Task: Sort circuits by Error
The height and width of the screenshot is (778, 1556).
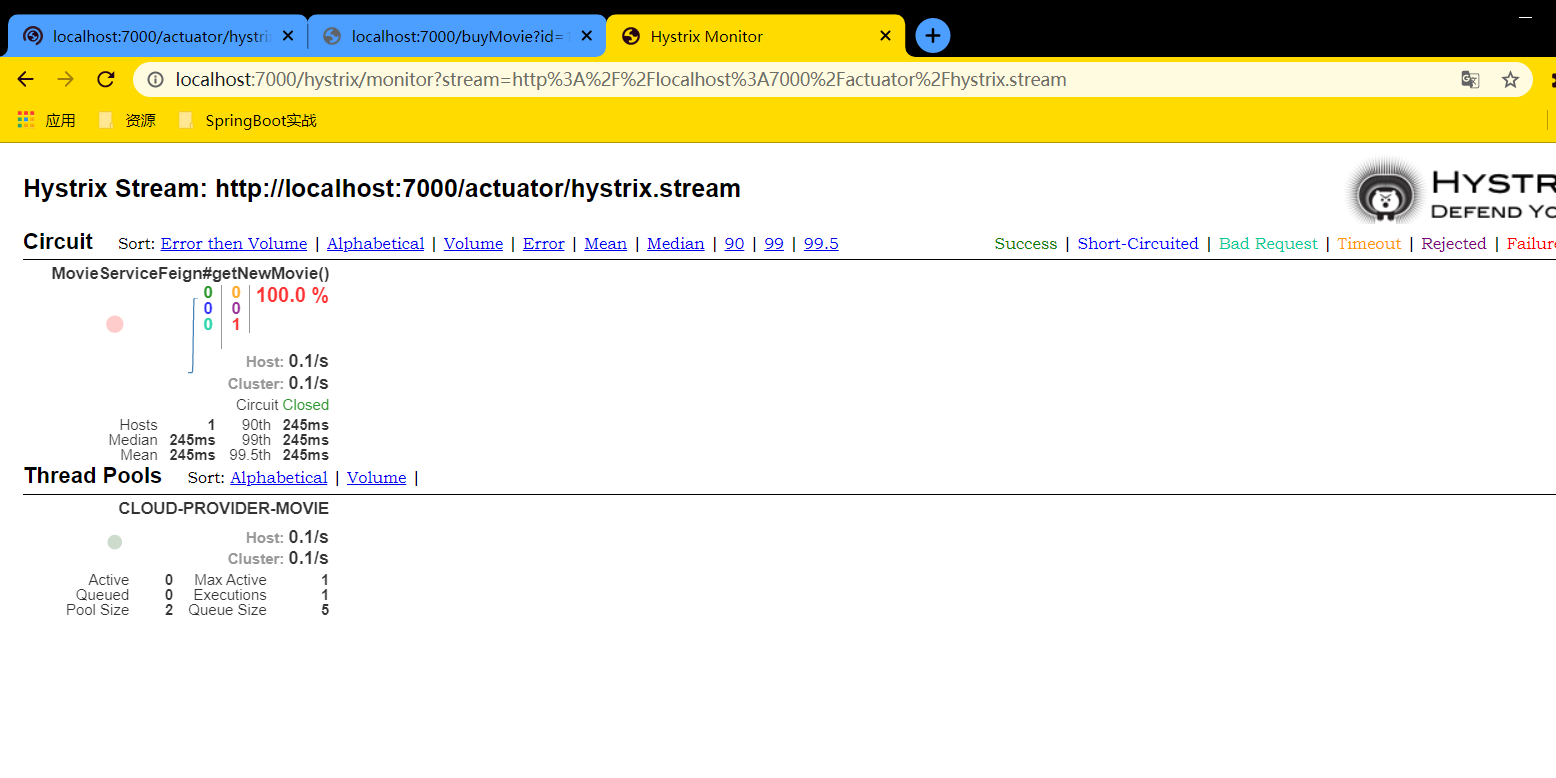Action: click(x=544, y=244)
